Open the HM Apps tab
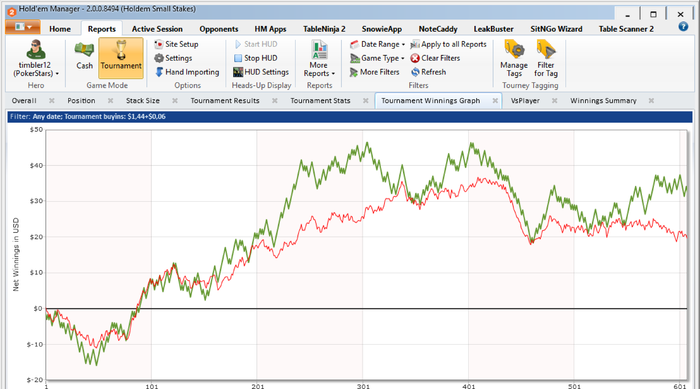Viewport: 700px width, 389px height. click(271, 29)
